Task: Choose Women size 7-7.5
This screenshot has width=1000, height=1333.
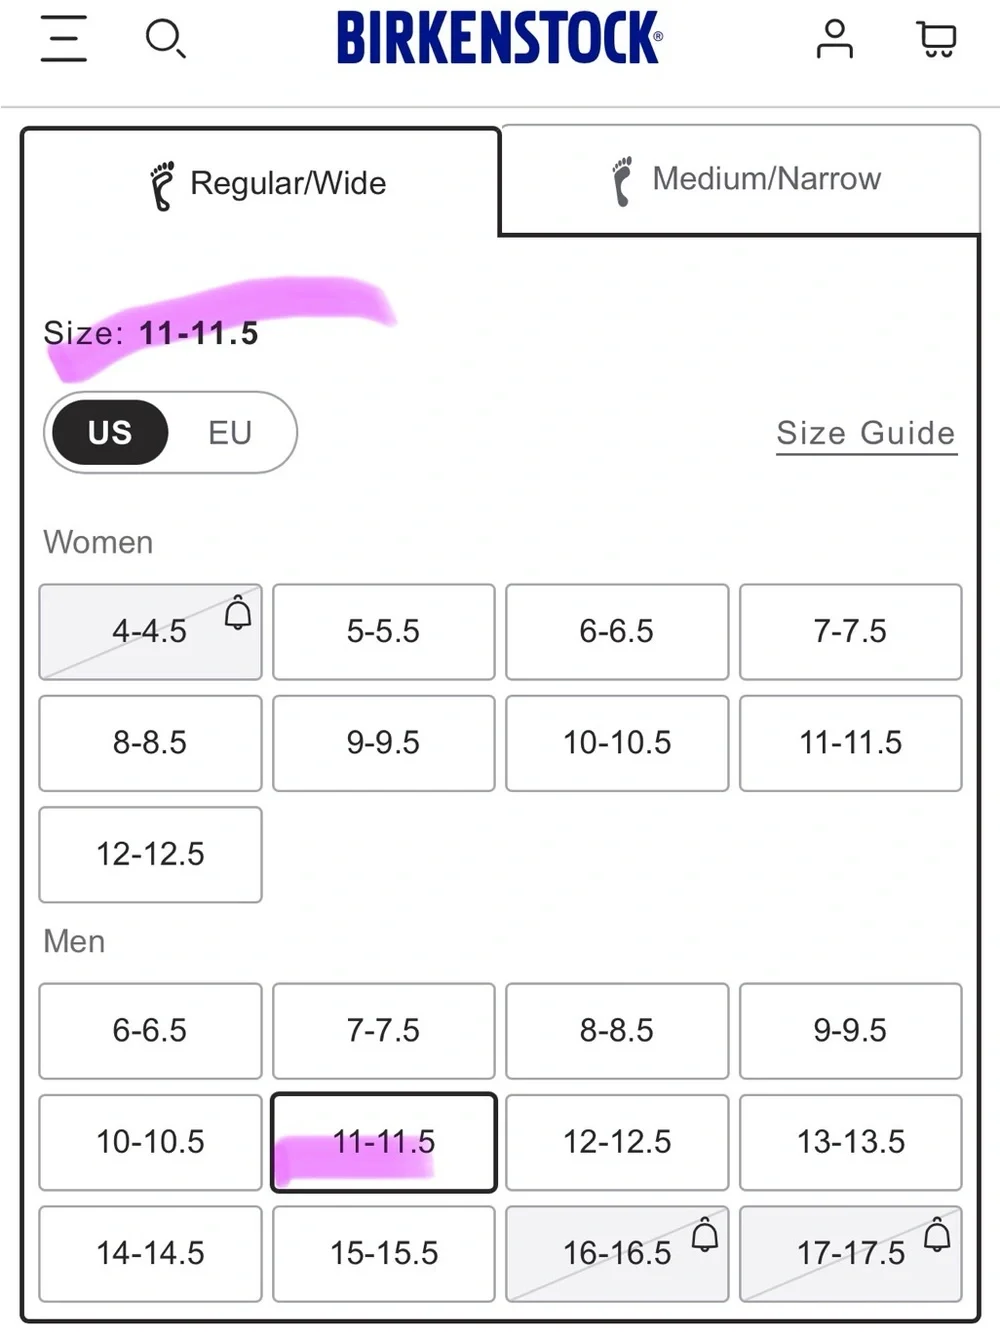Action: [851, 632]
